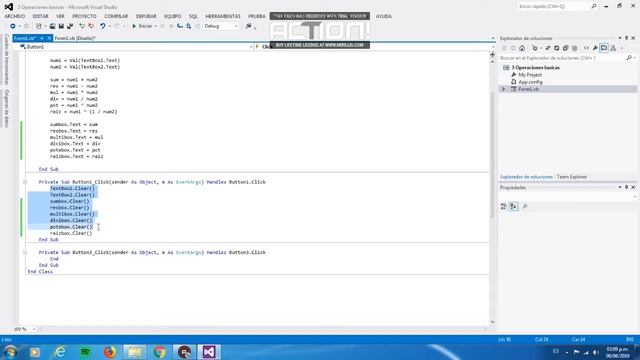Click the Open File toolbar icon
The image size is (640, 360).
tap(52, 26)
